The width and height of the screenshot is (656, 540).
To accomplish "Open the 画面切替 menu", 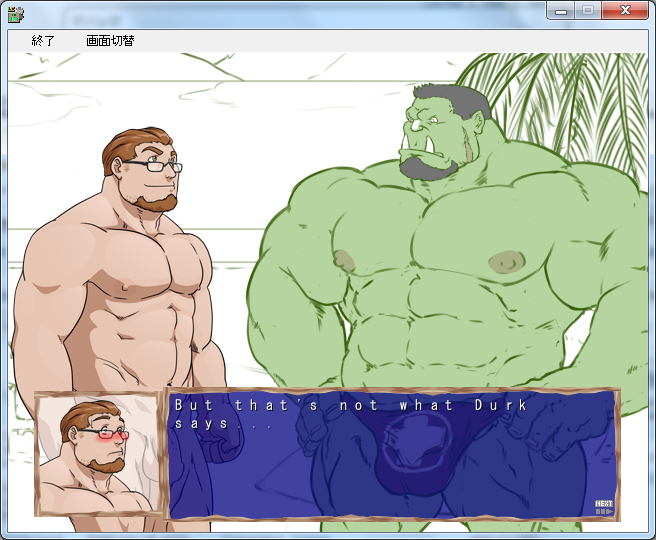I will click(110, 41).
